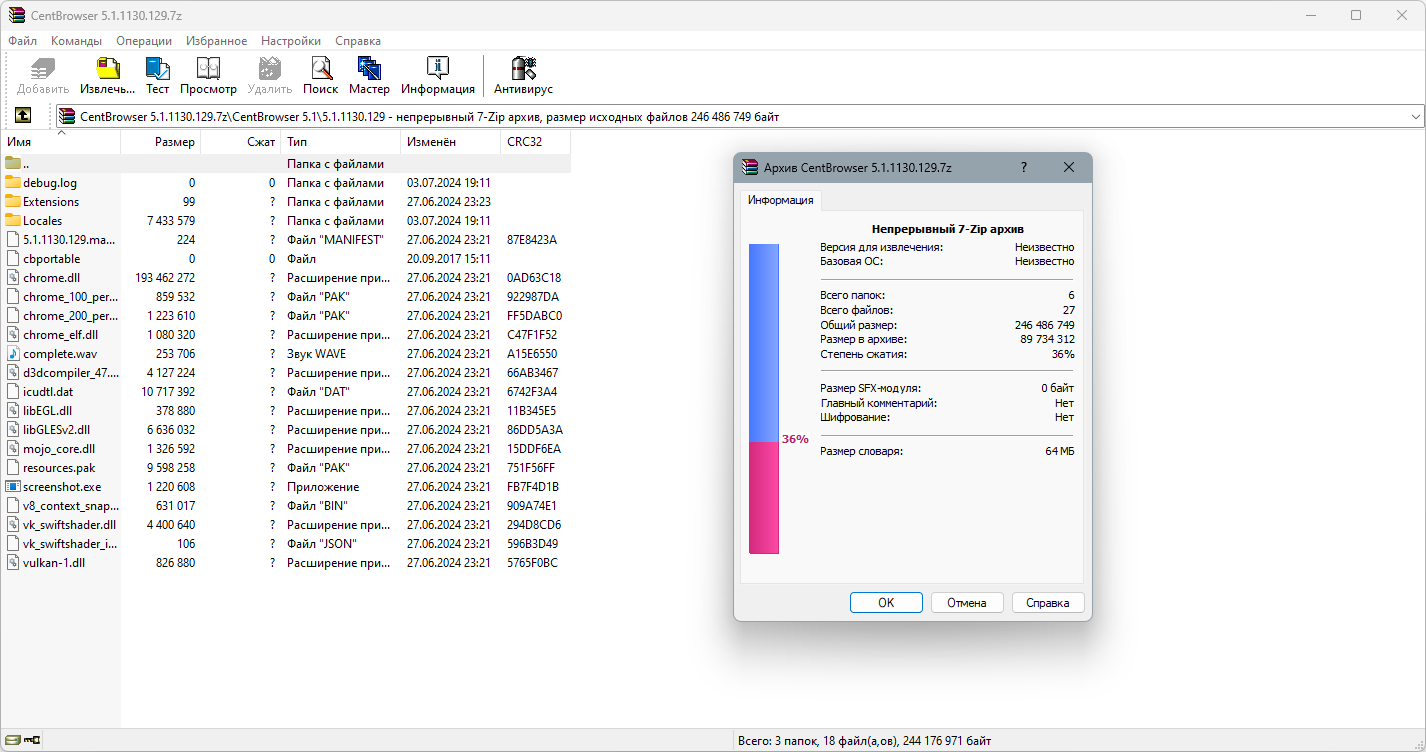
Task: Launch the Мастер wizard icon
Action: tap(369, 69)
